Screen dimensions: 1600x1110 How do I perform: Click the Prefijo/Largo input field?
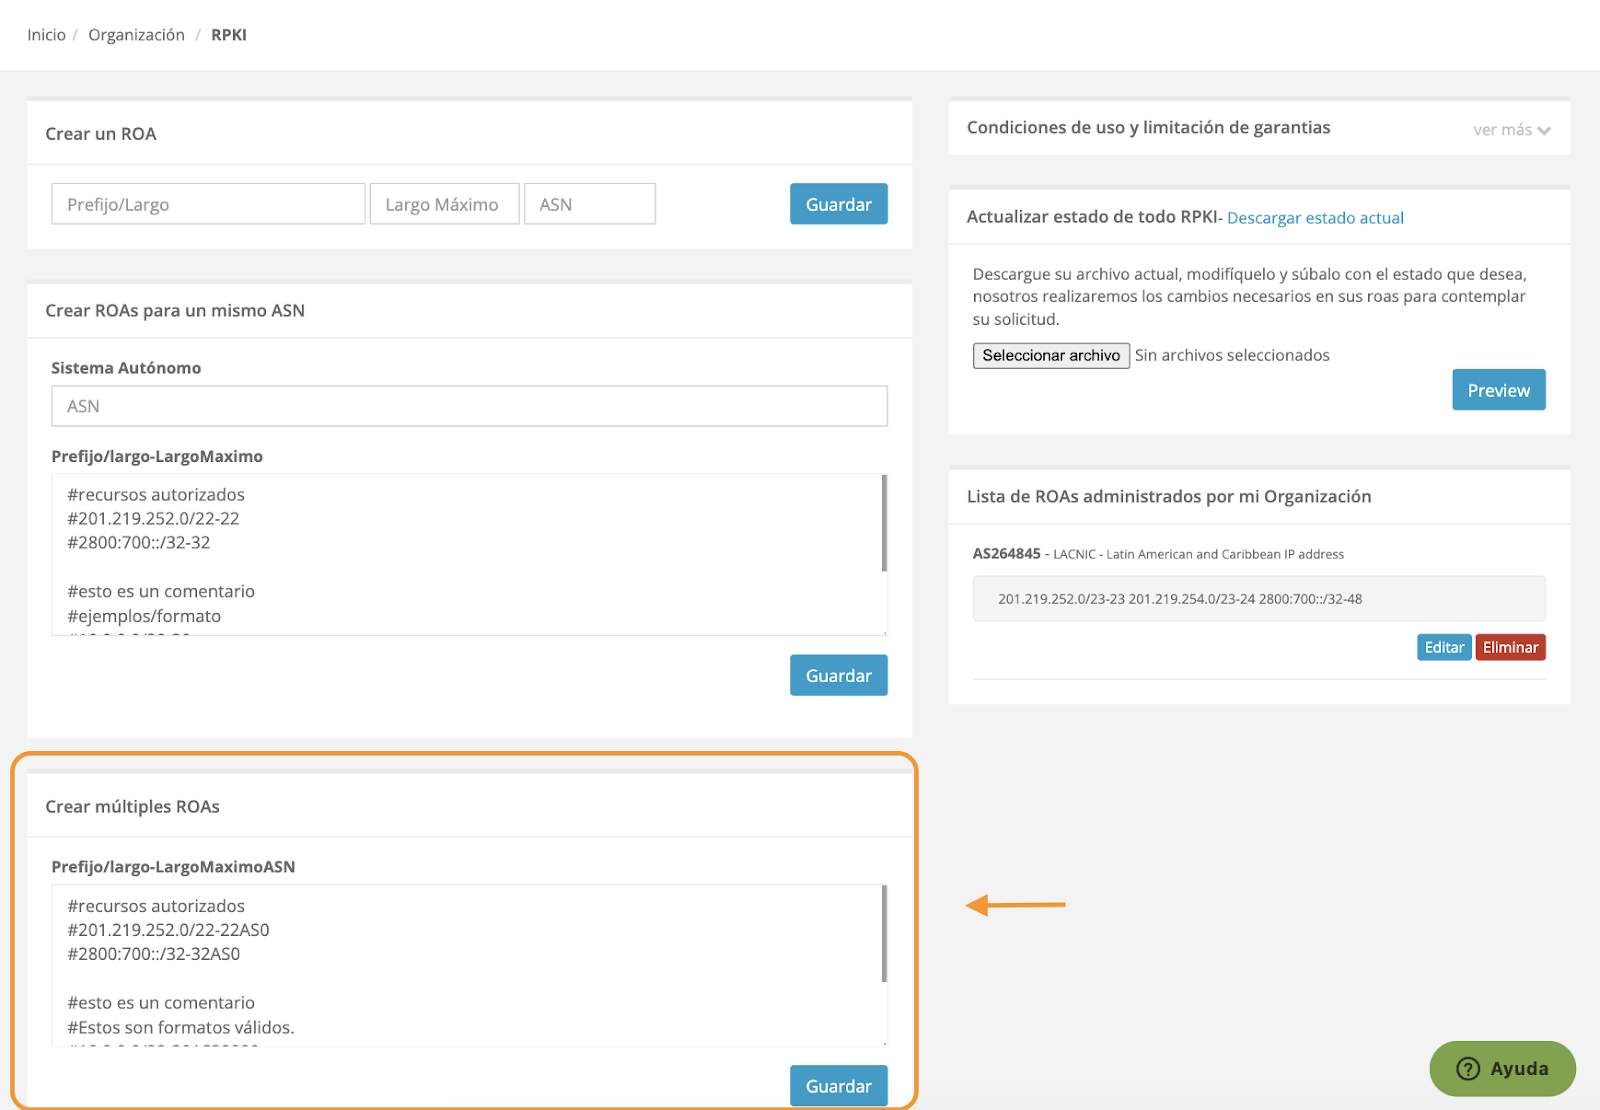(208, 204)
